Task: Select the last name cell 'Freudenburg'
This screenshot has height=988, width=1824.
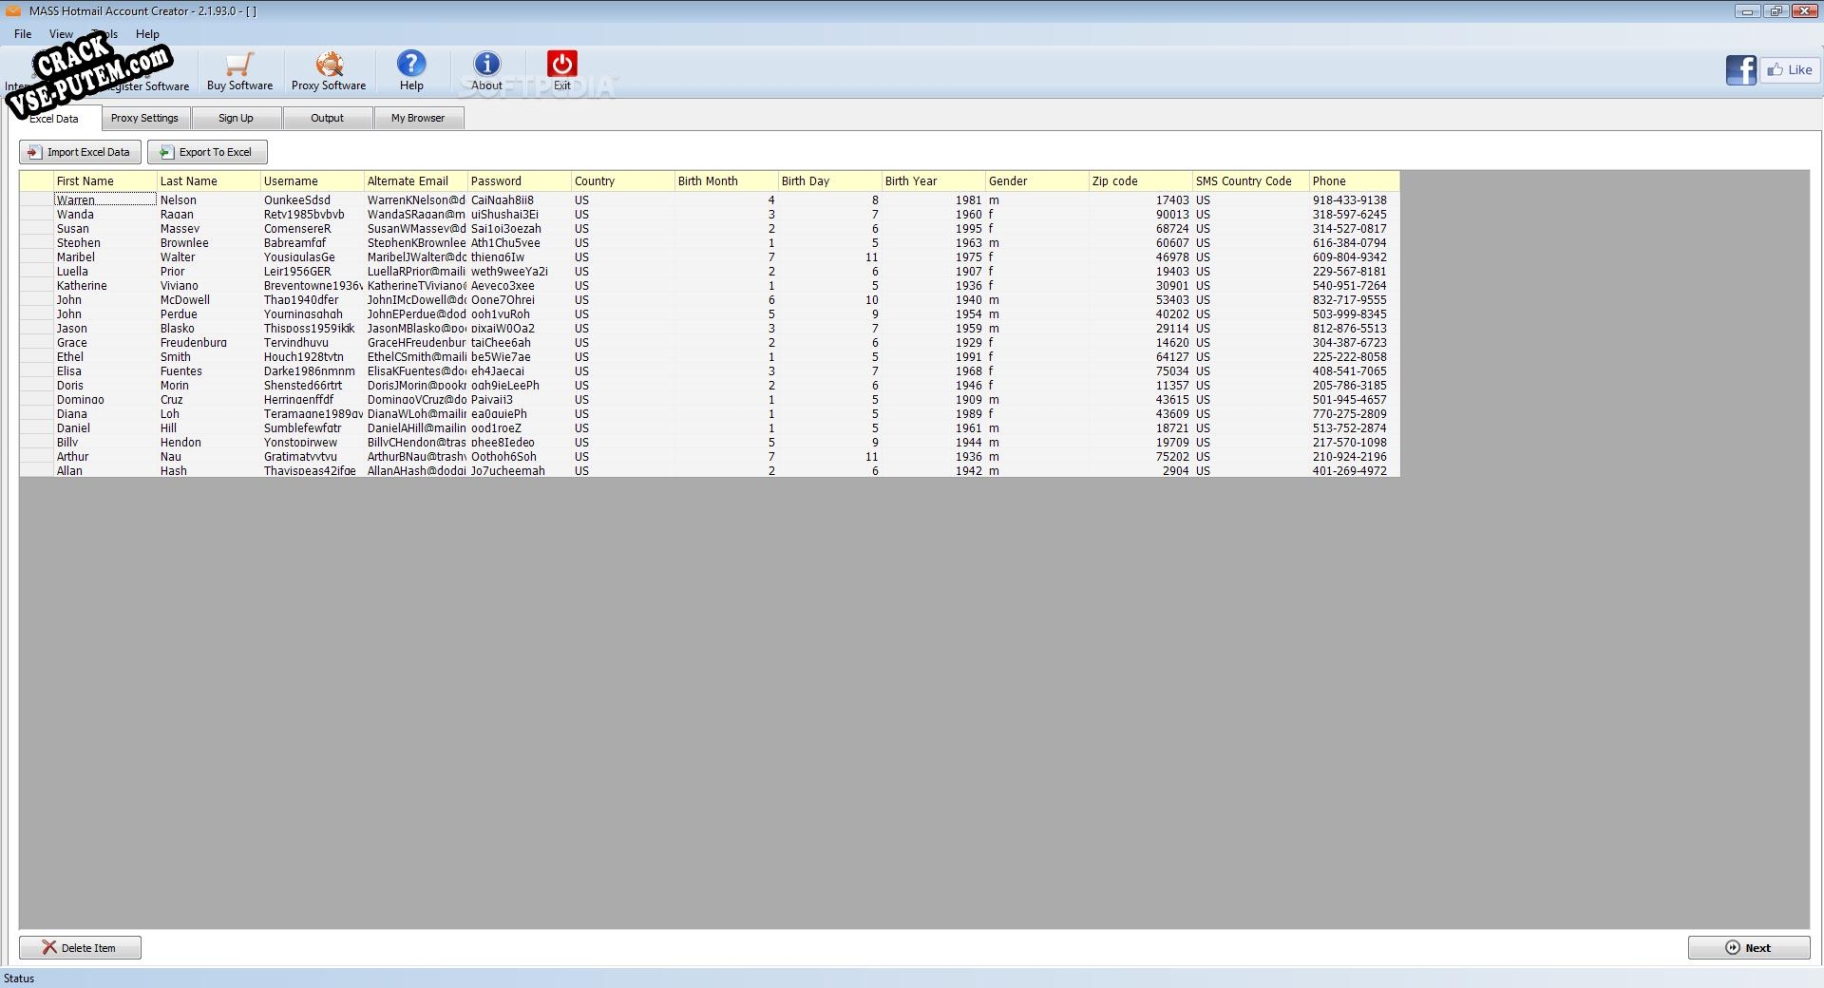Action: coord(208,343)
